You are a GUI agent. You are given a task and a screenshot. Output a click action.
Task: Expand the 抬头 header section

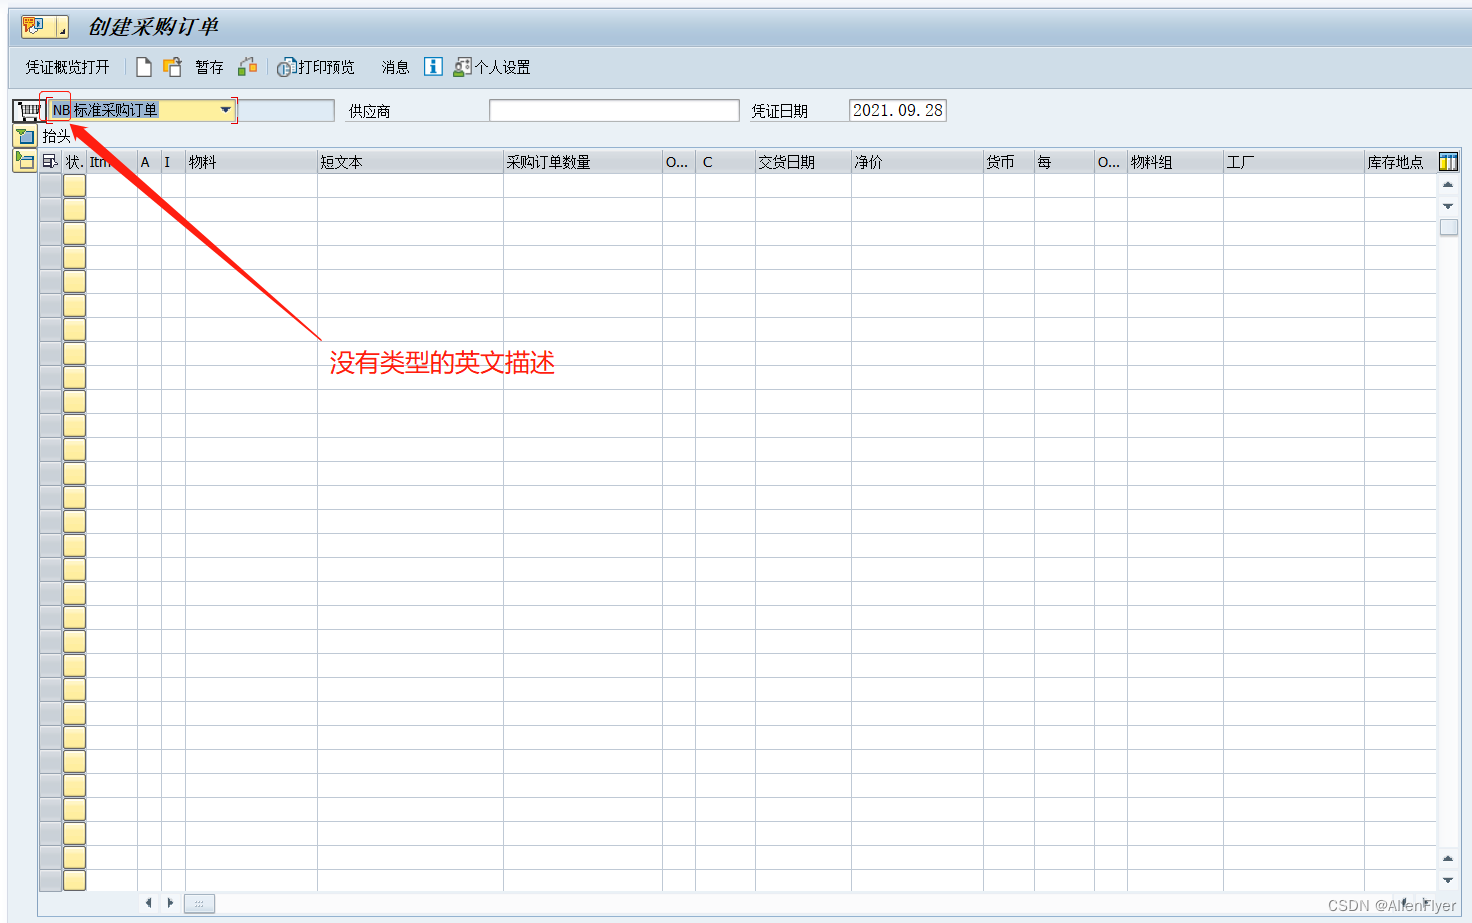(24, 135)
